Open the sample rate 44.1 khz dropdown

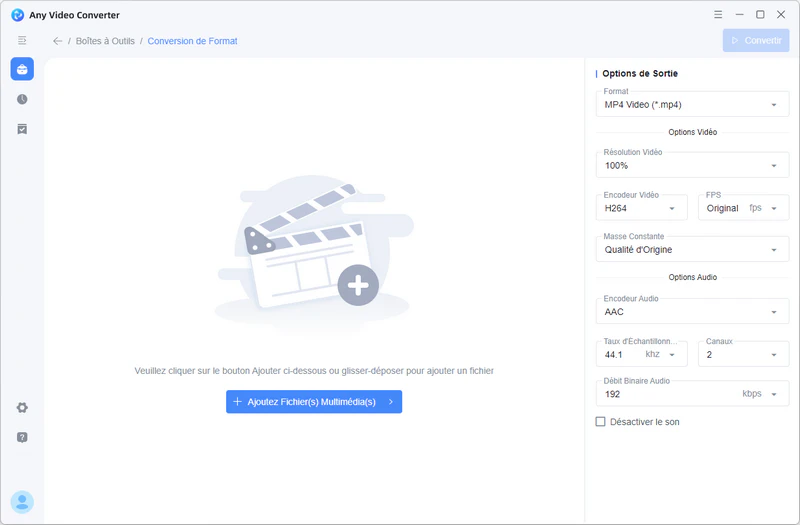click(641, 355)
